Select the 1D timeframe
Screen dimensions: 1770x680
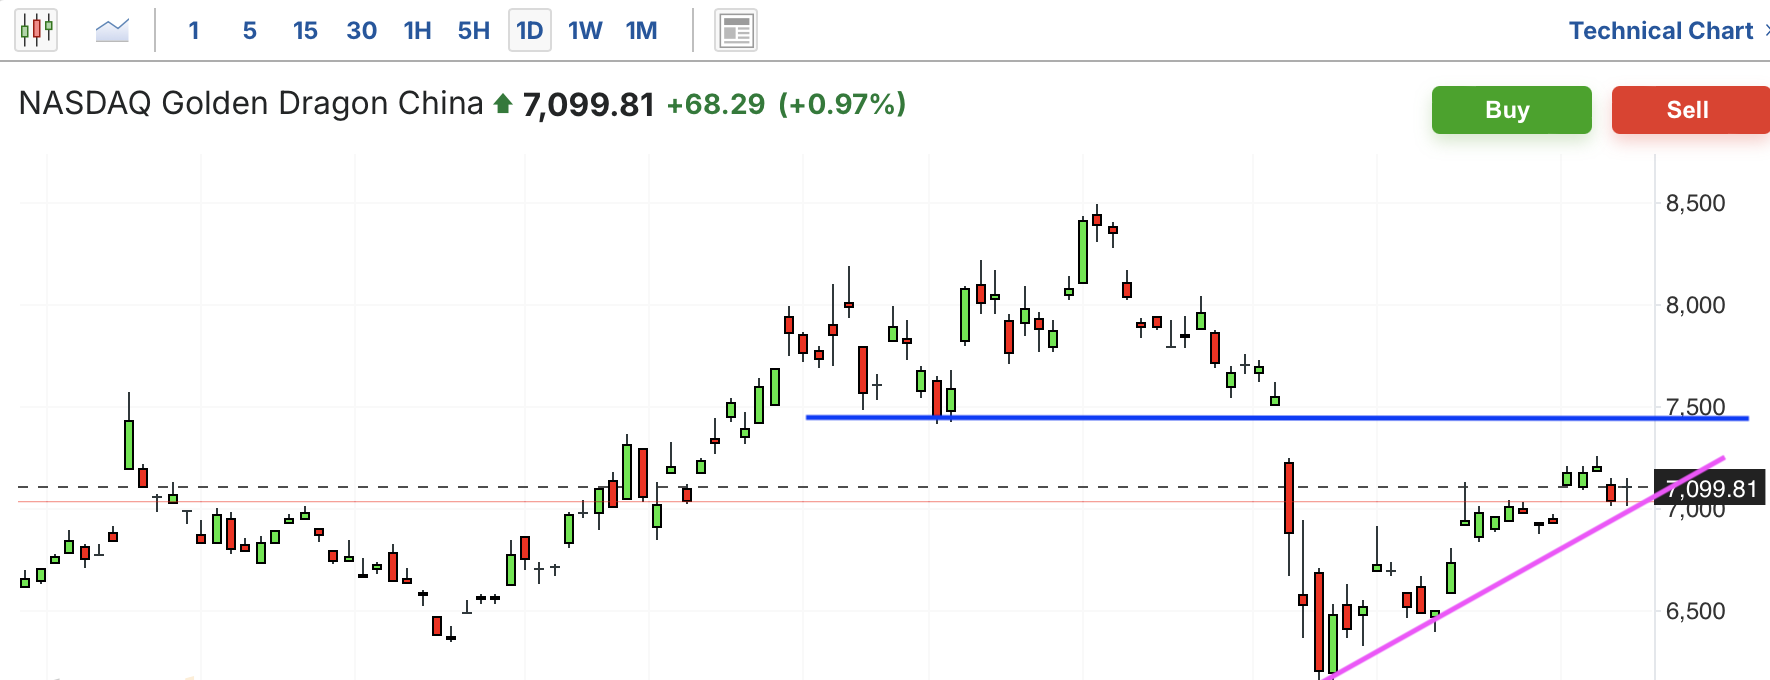pos(530,31)
